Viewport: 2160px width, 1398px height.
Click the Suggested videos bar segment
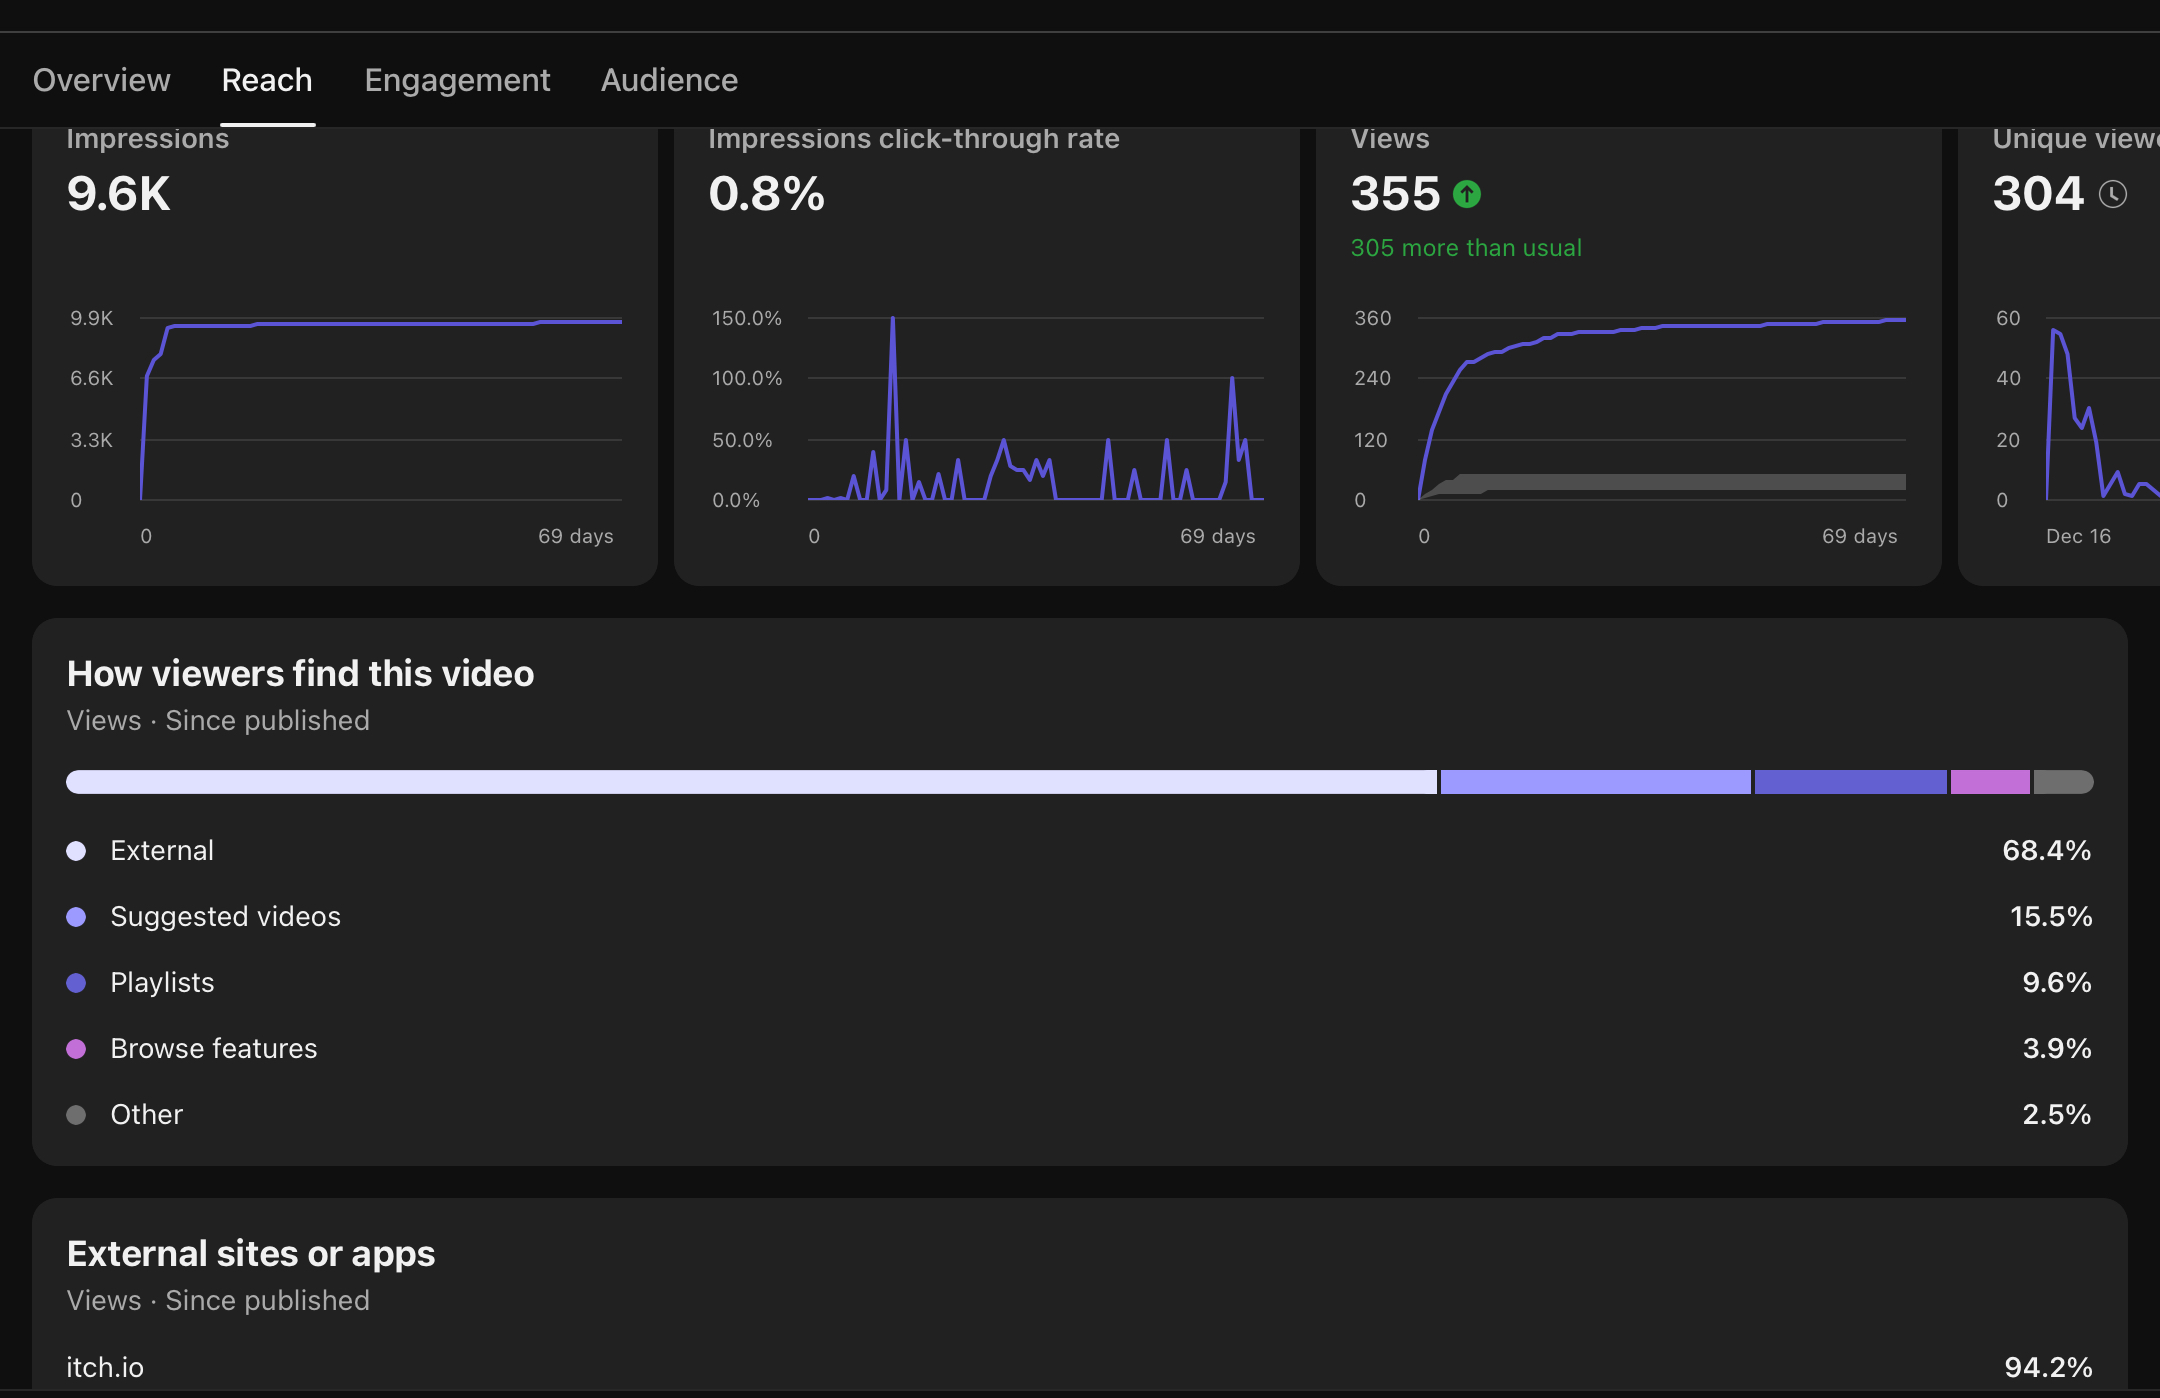[1595, 782]
